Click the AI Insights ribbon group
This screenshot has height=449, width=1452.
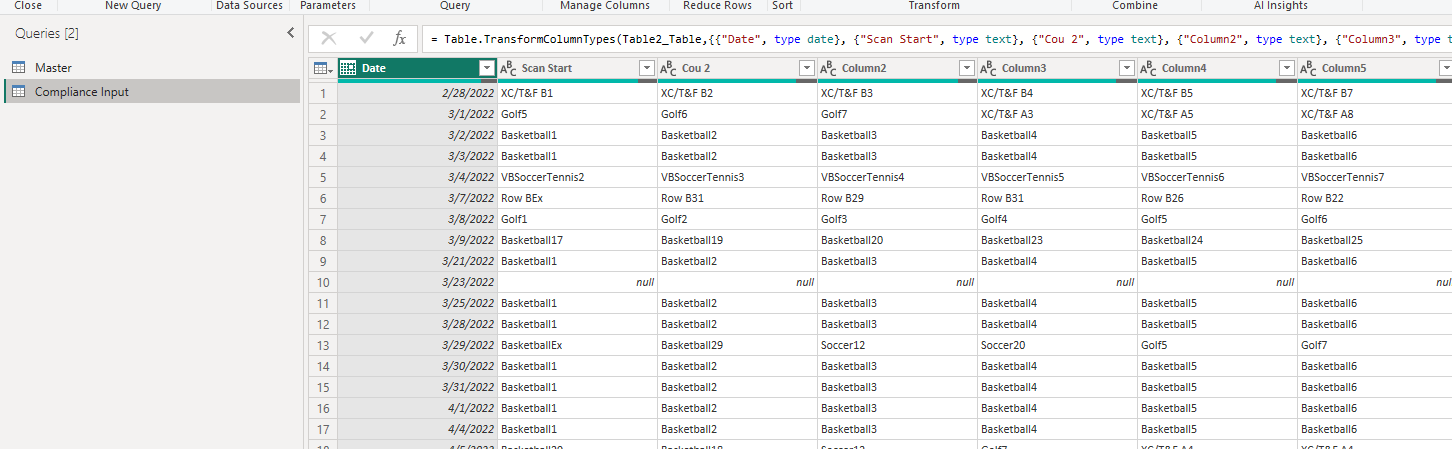point(1280,6)
